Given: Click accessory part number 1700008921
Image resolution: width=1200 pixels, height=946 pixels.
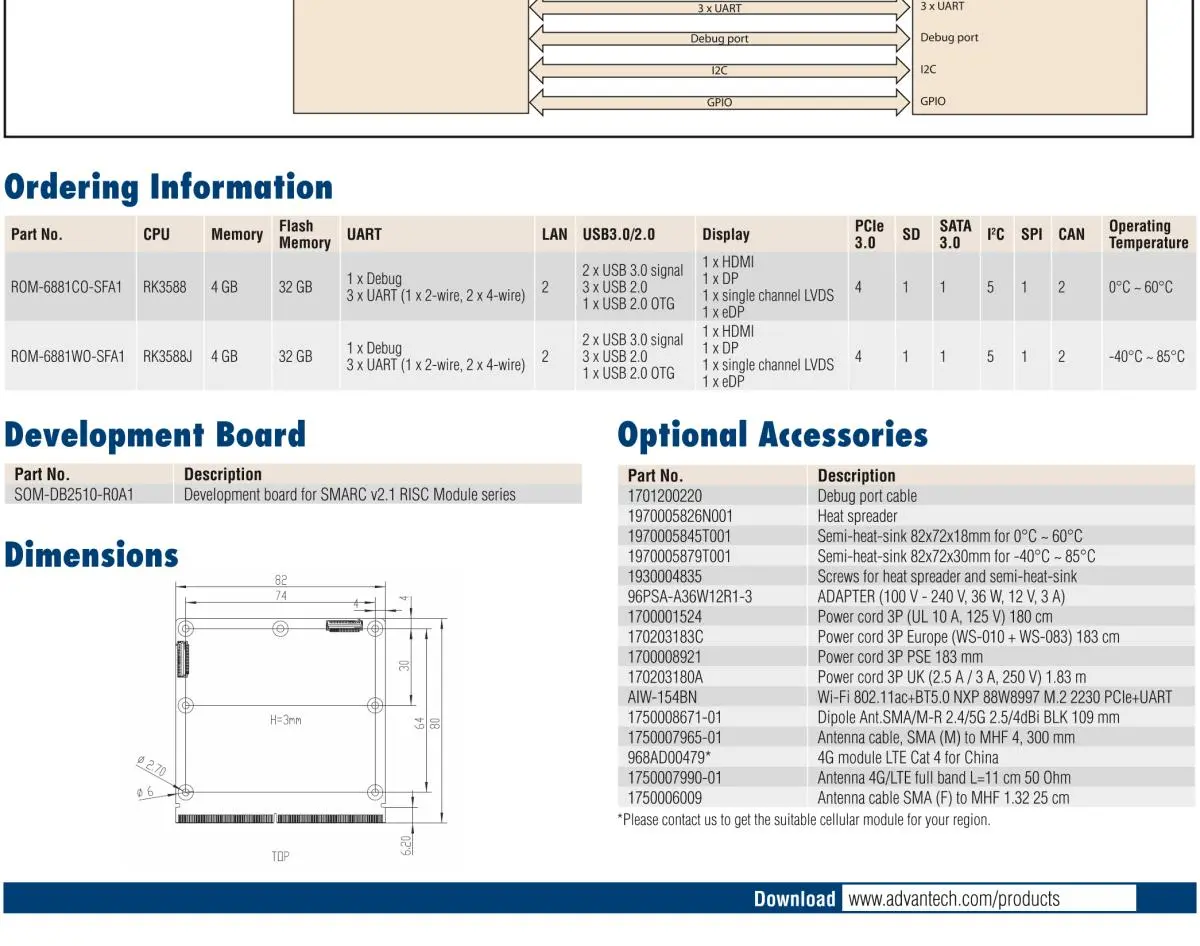Looking at the screenshot, I should [665, 656].
